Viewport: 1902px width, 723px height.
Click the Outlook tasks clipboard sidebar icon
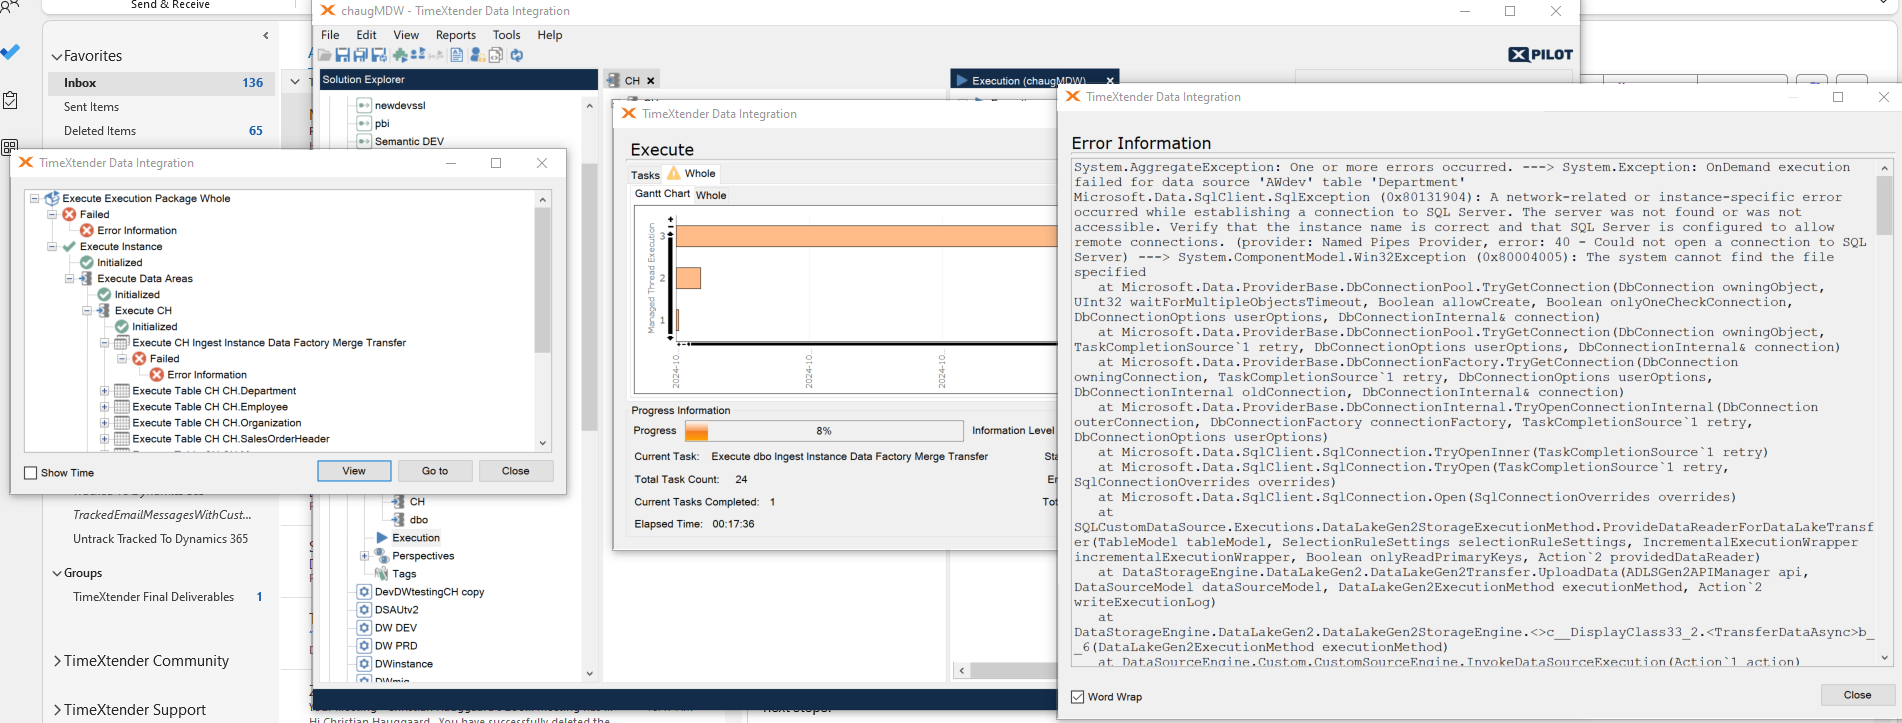coord(10,100)
